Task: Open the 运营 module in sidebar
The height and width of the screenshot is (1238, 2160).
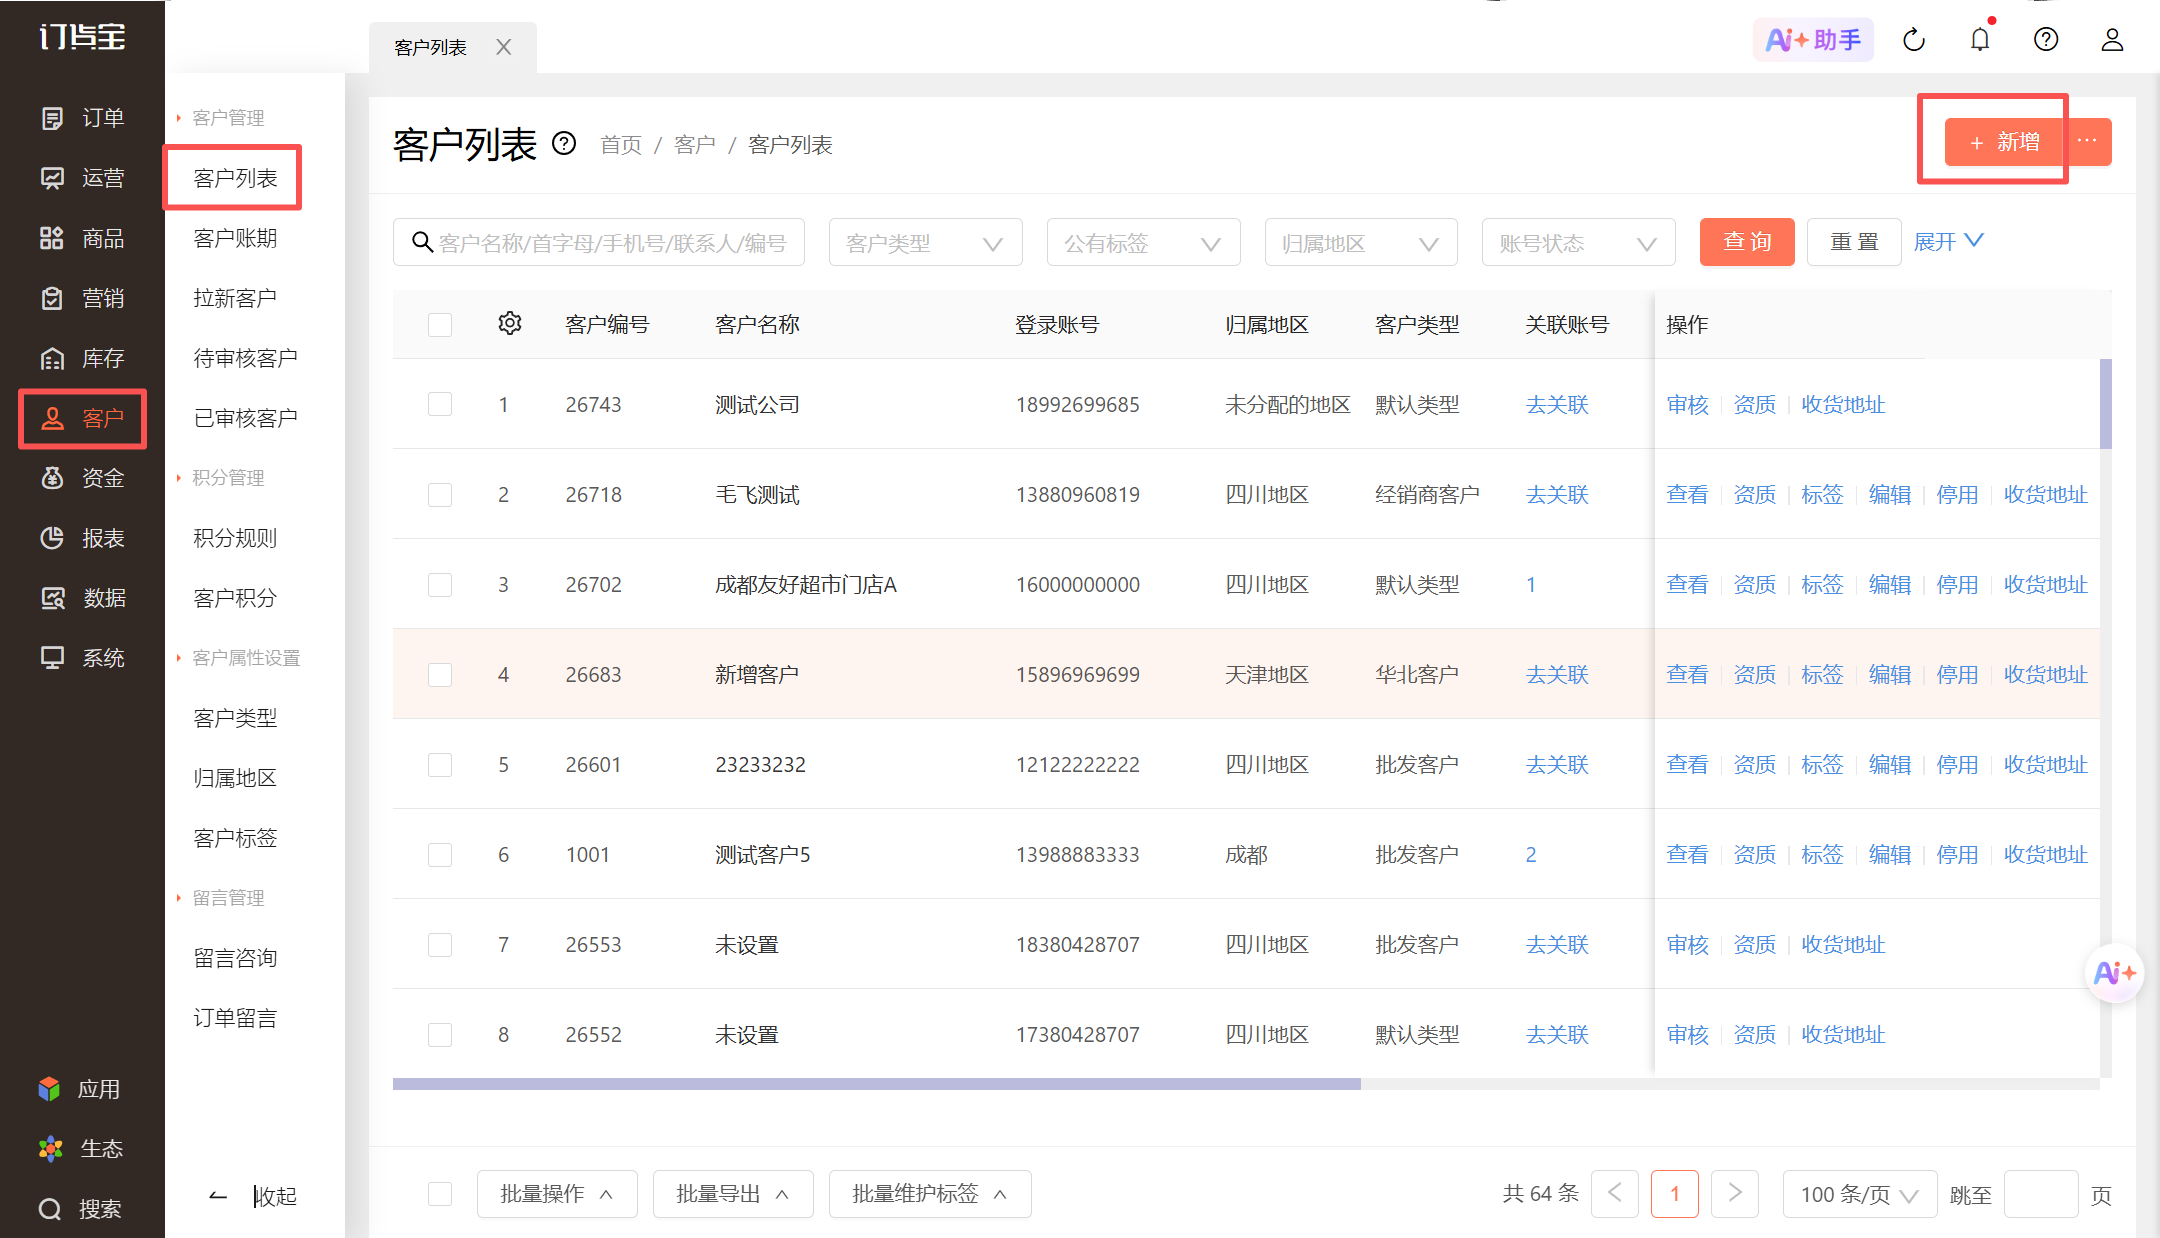Action: coord(82,178)
